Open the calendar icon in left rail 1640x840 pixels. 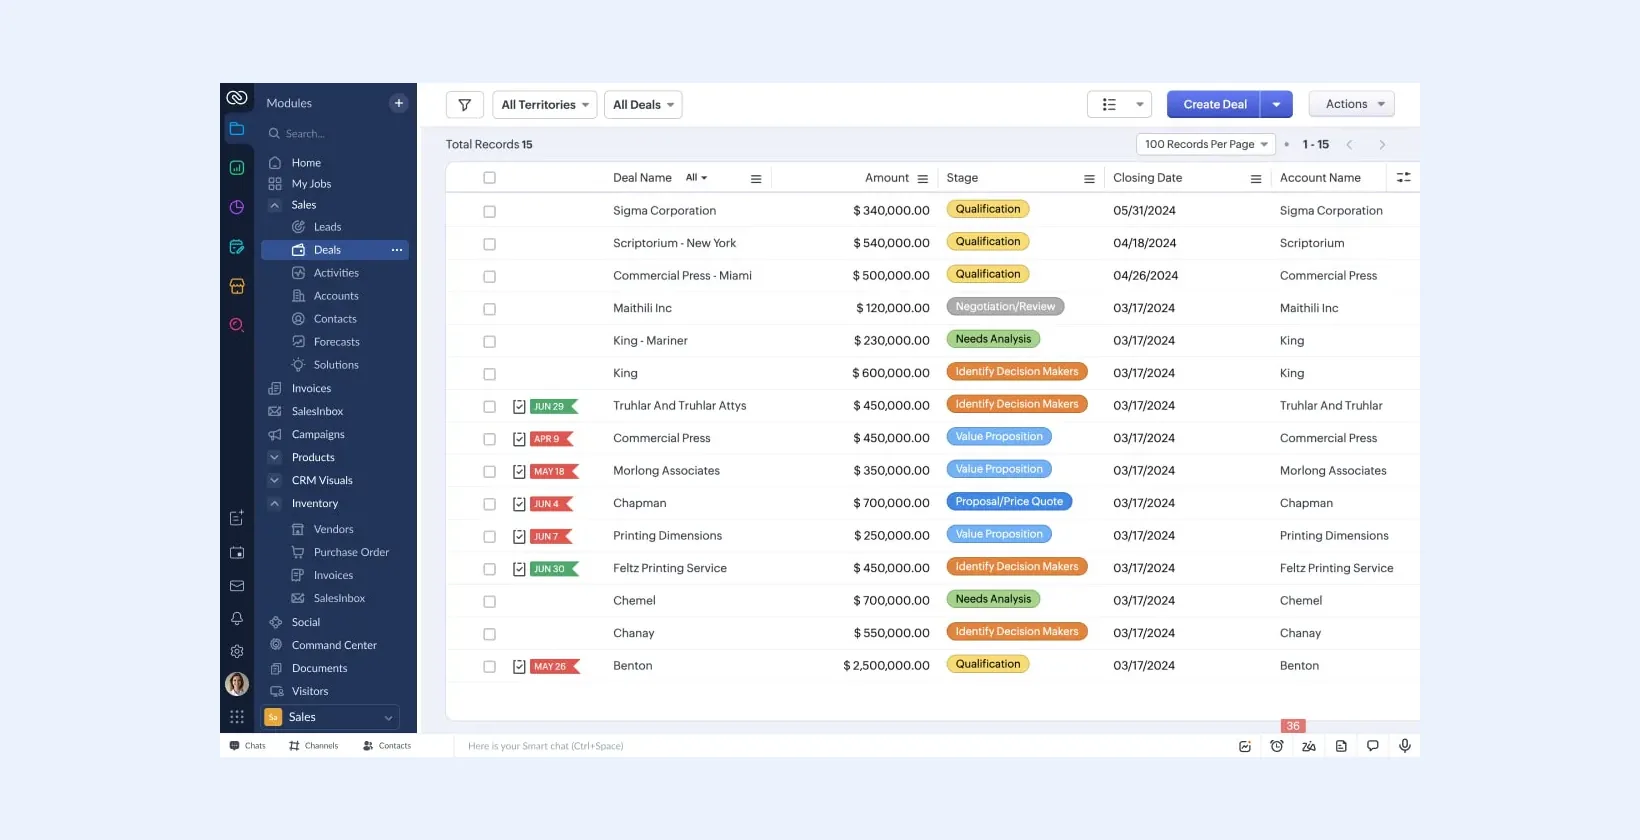pos(237,552)
